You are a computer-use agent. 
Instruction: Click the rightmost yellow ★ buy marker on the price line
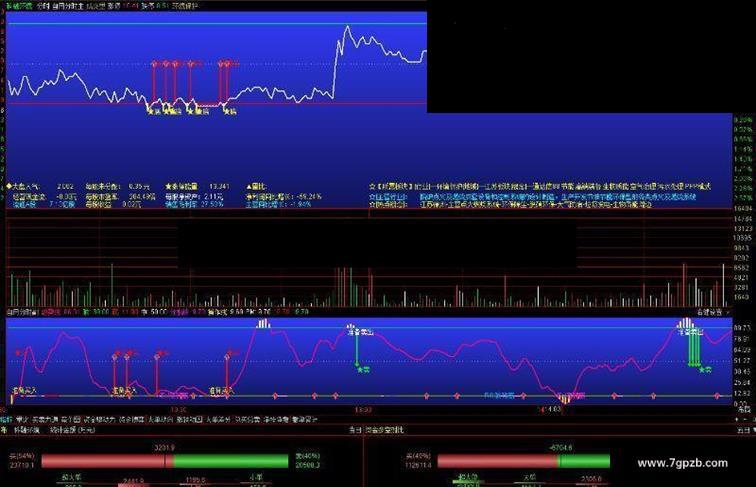(x=230, y=111)
